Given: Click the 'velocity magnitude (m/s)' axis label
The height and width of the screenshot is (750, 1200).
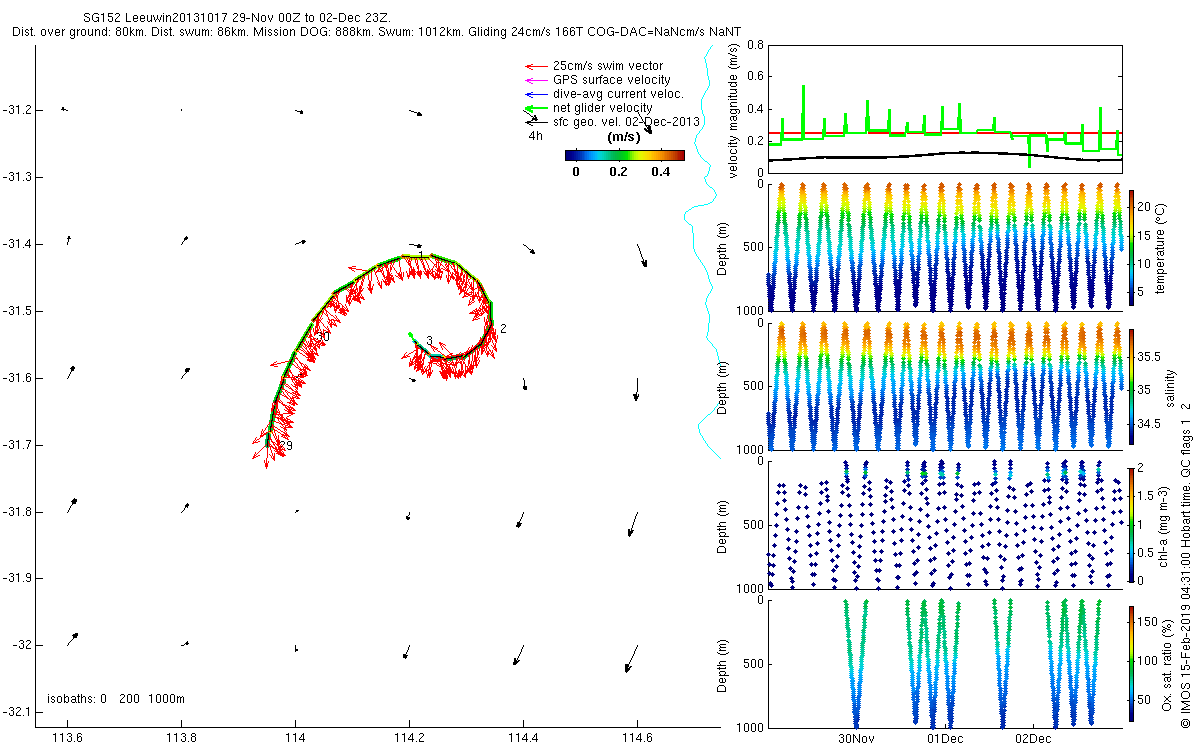Looking at the screenshot, I should coord(733,112).
